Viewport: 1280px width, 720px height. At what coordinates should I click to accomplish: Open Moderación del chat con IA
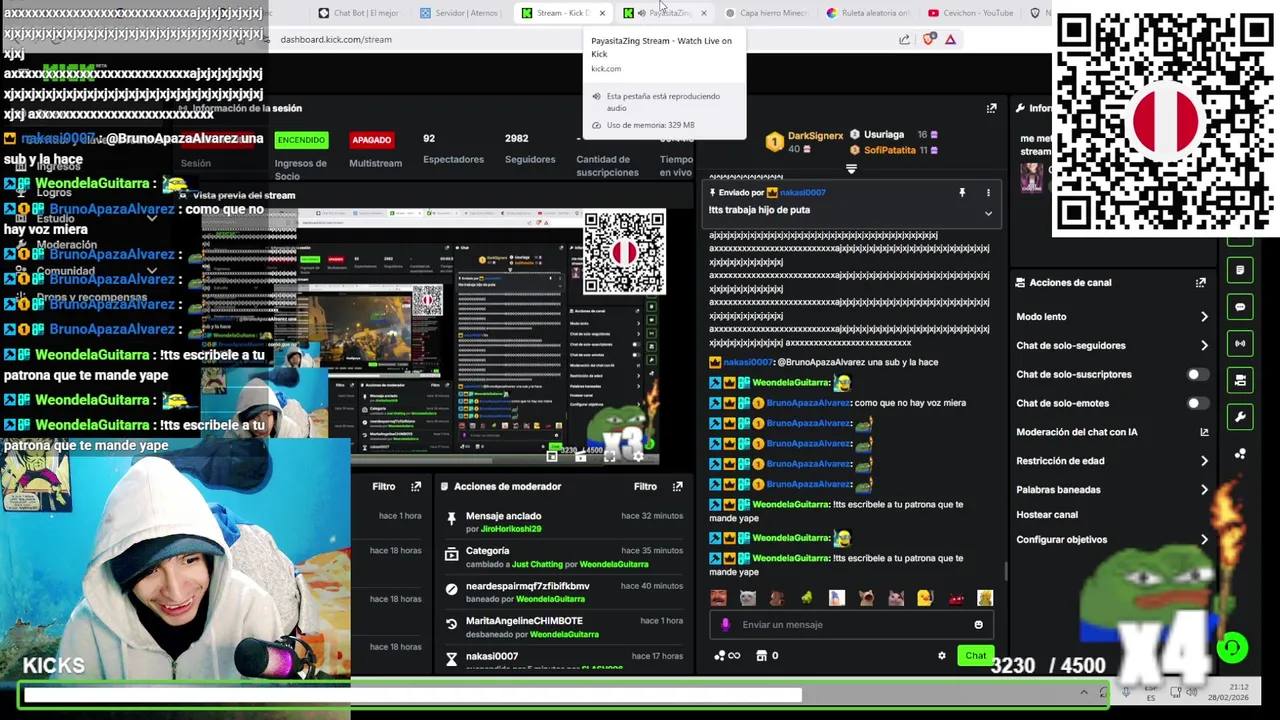1112,432
